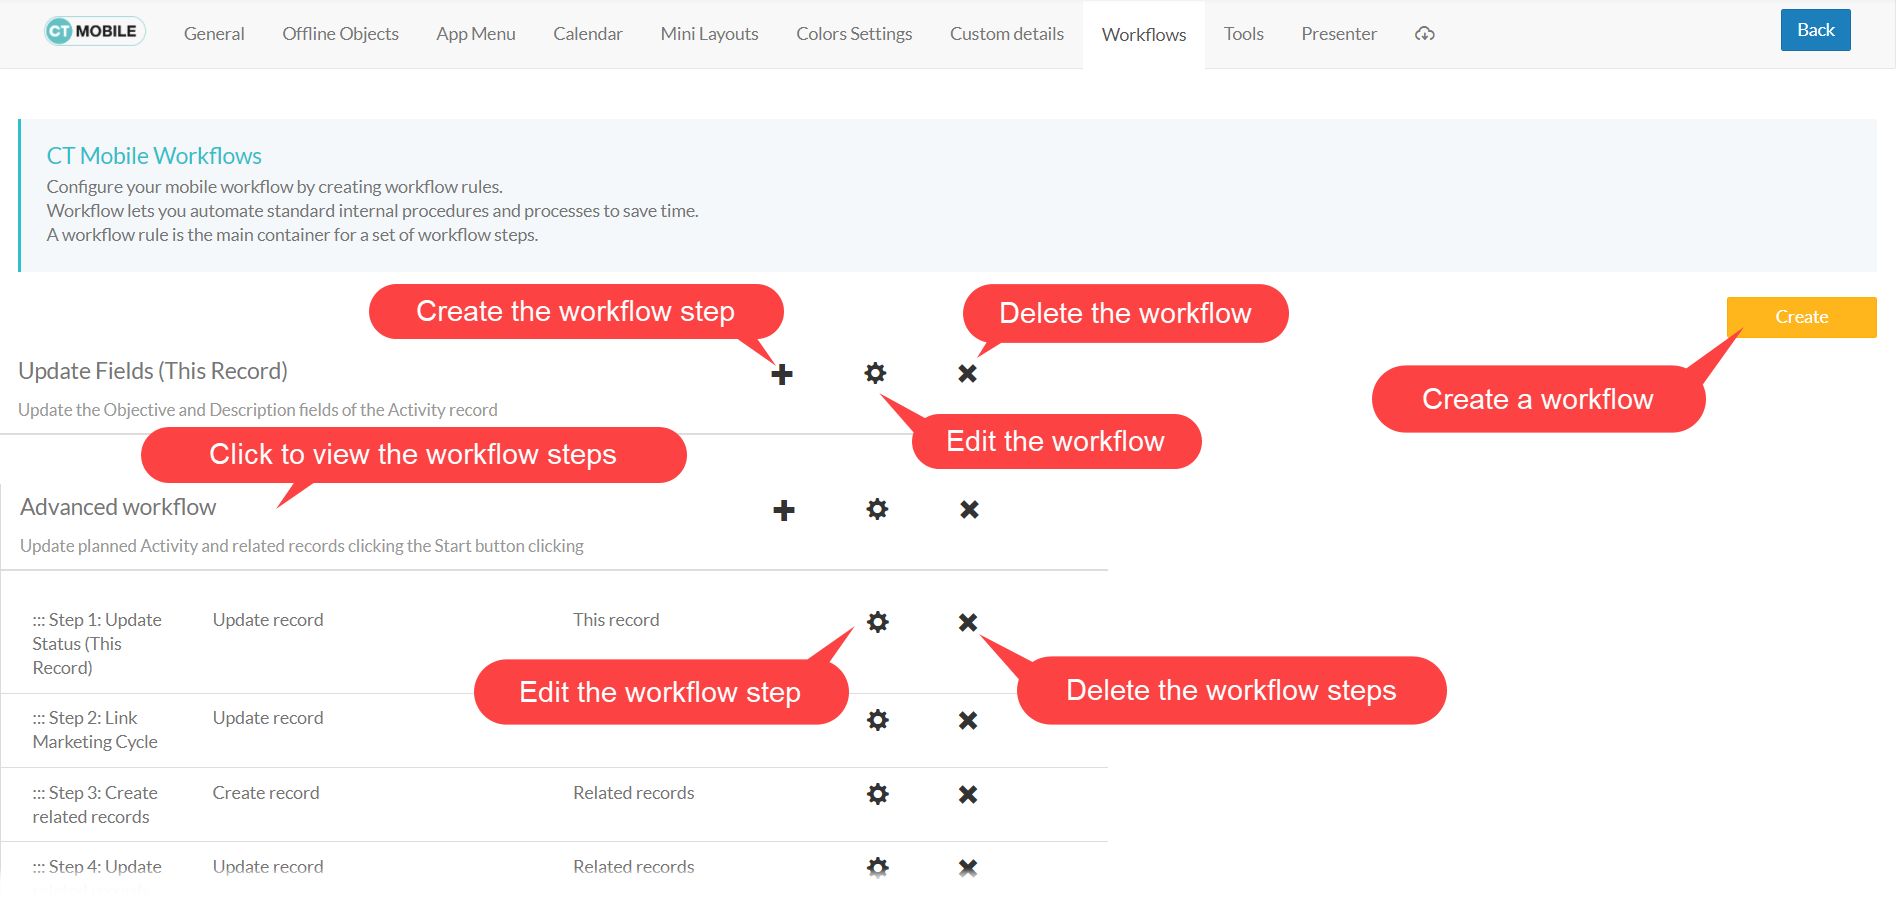
Task: Open Mini Layouts tab
Action: 709,34
